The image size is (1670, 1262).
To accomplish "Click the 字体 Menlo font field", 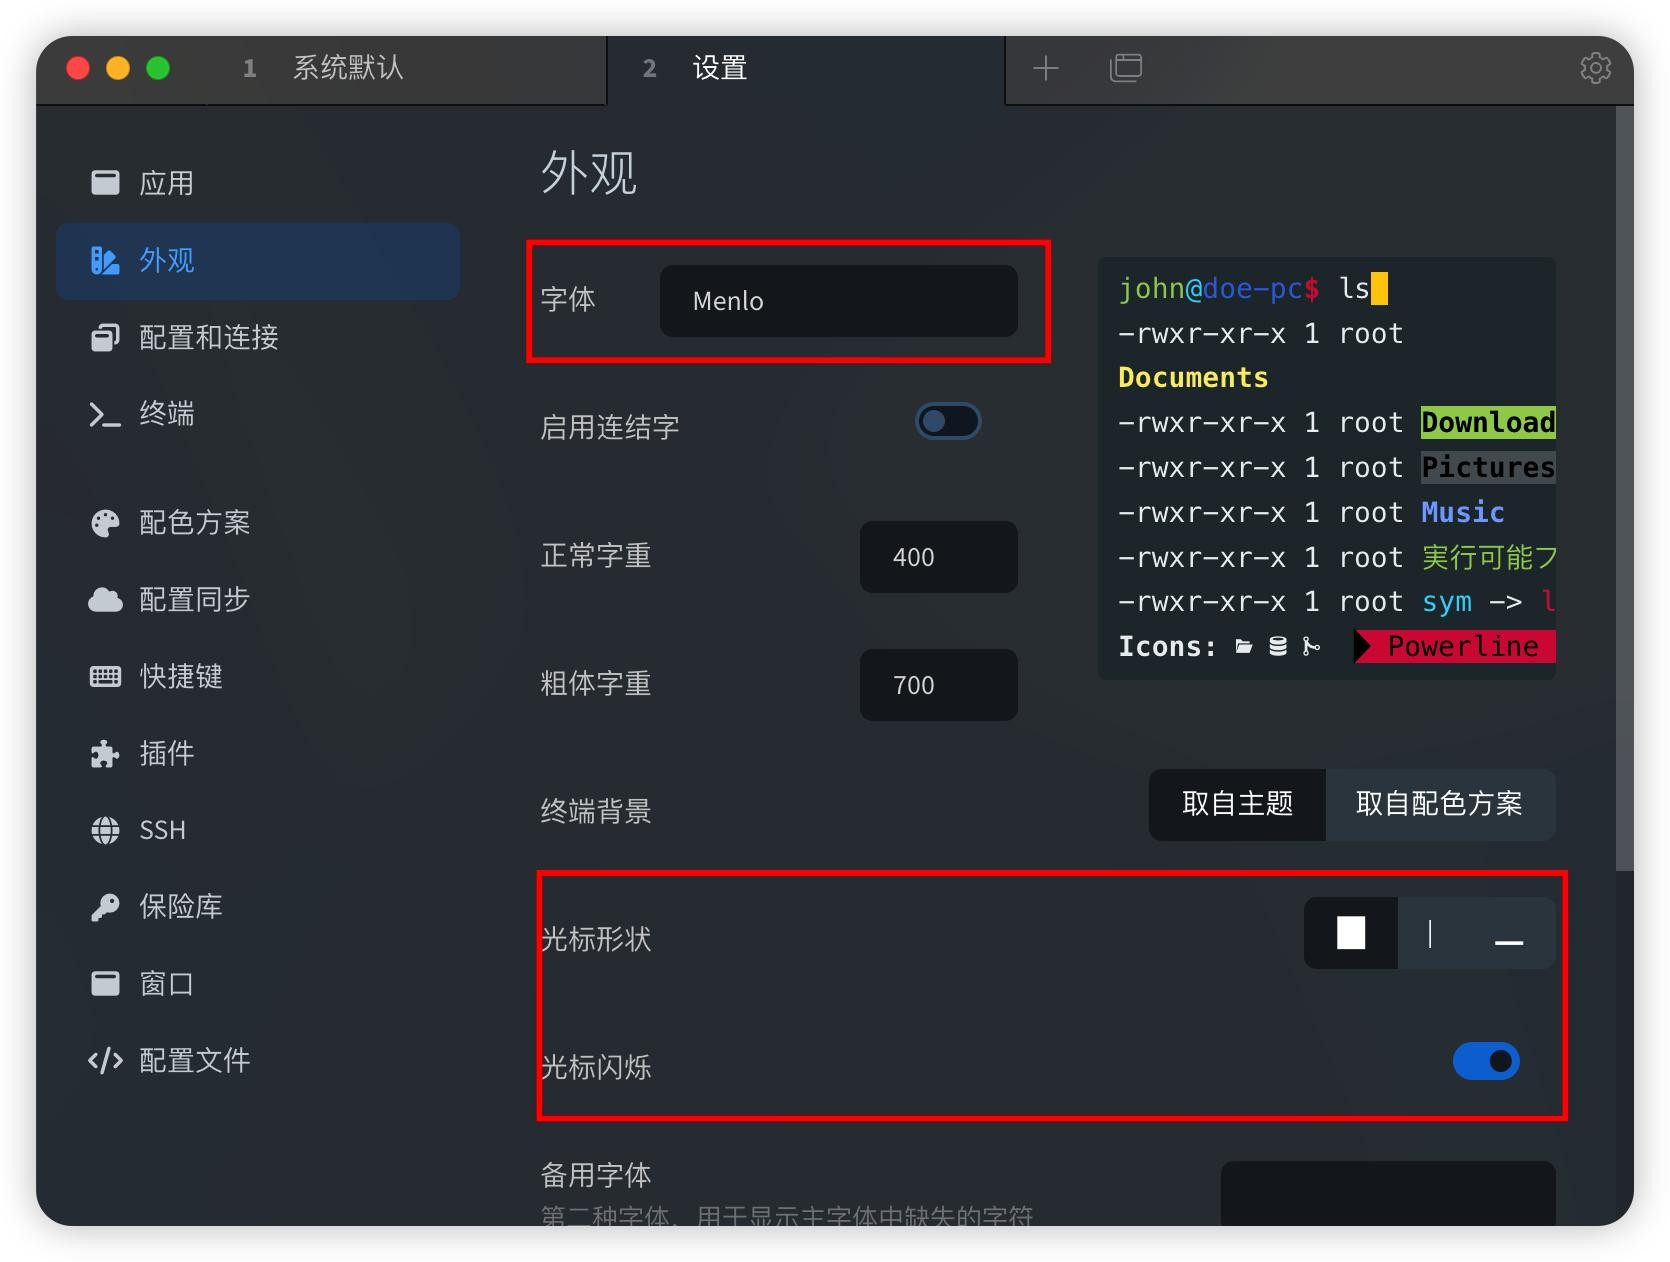I will [838, 301].
